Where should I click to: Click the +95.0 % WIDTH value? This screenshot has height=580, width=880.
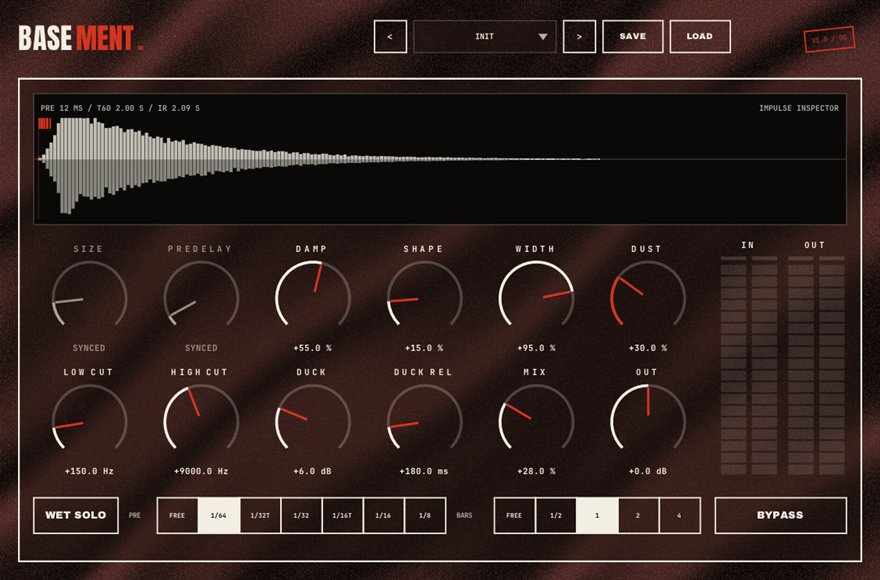(x=536, y=348)
